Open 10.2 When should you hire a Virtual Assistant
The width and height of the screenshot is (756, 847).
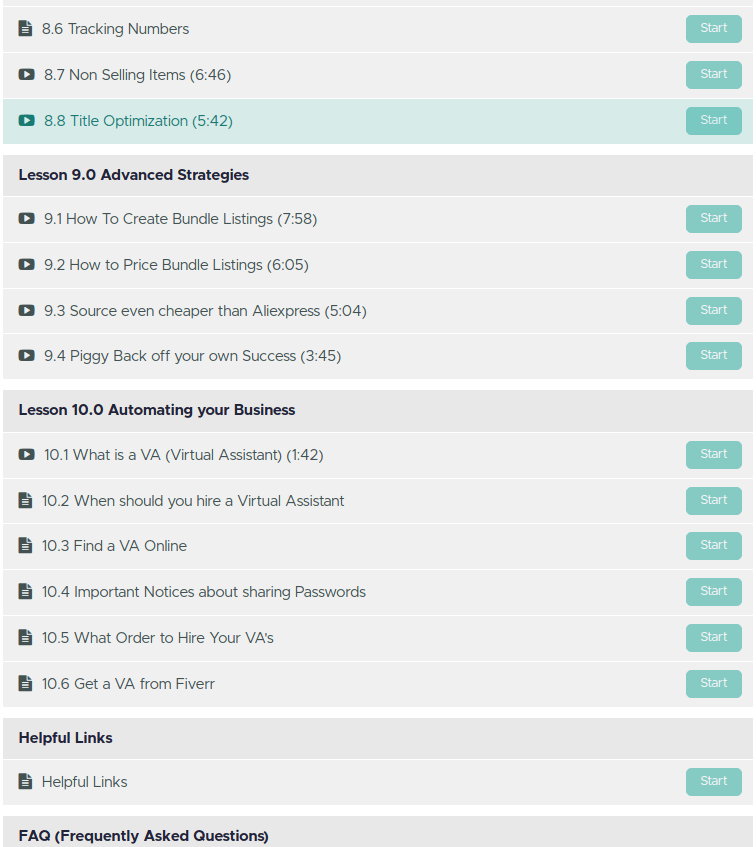click(193, 501)
